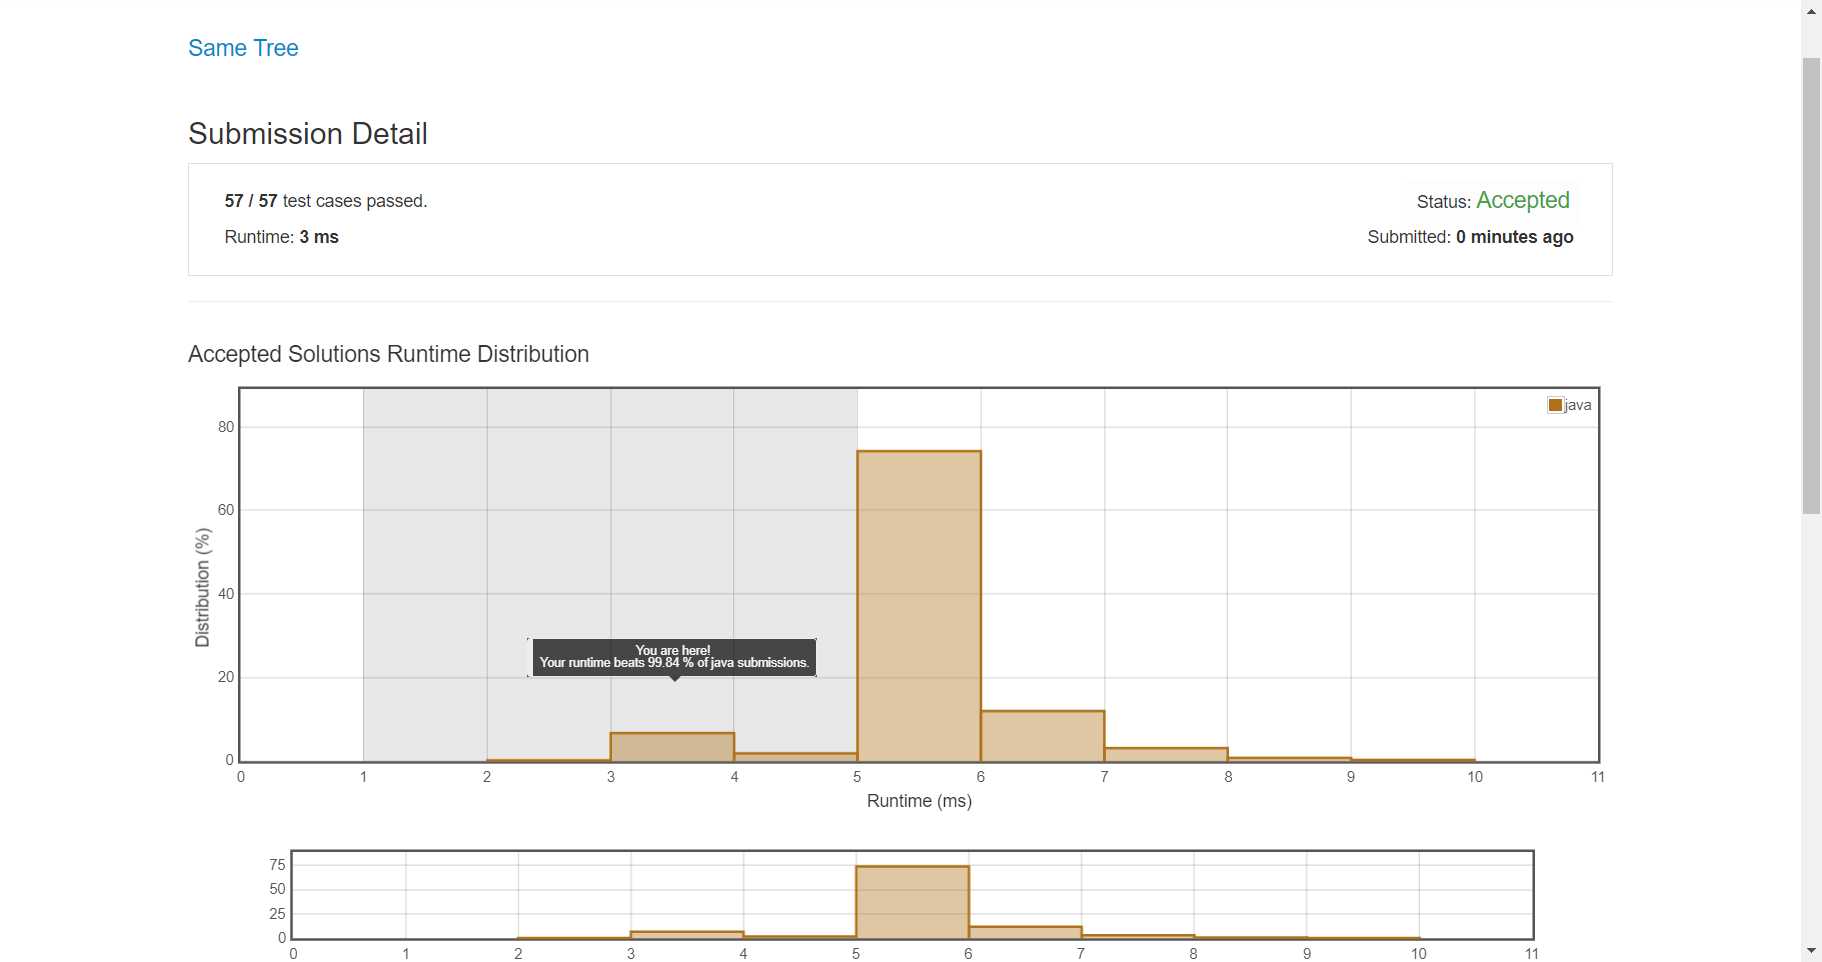Image resolution: width=1822 pixels, height=962 pixels.
Task: Open the Same Tree problem link
Action: (x=243, y=48)
